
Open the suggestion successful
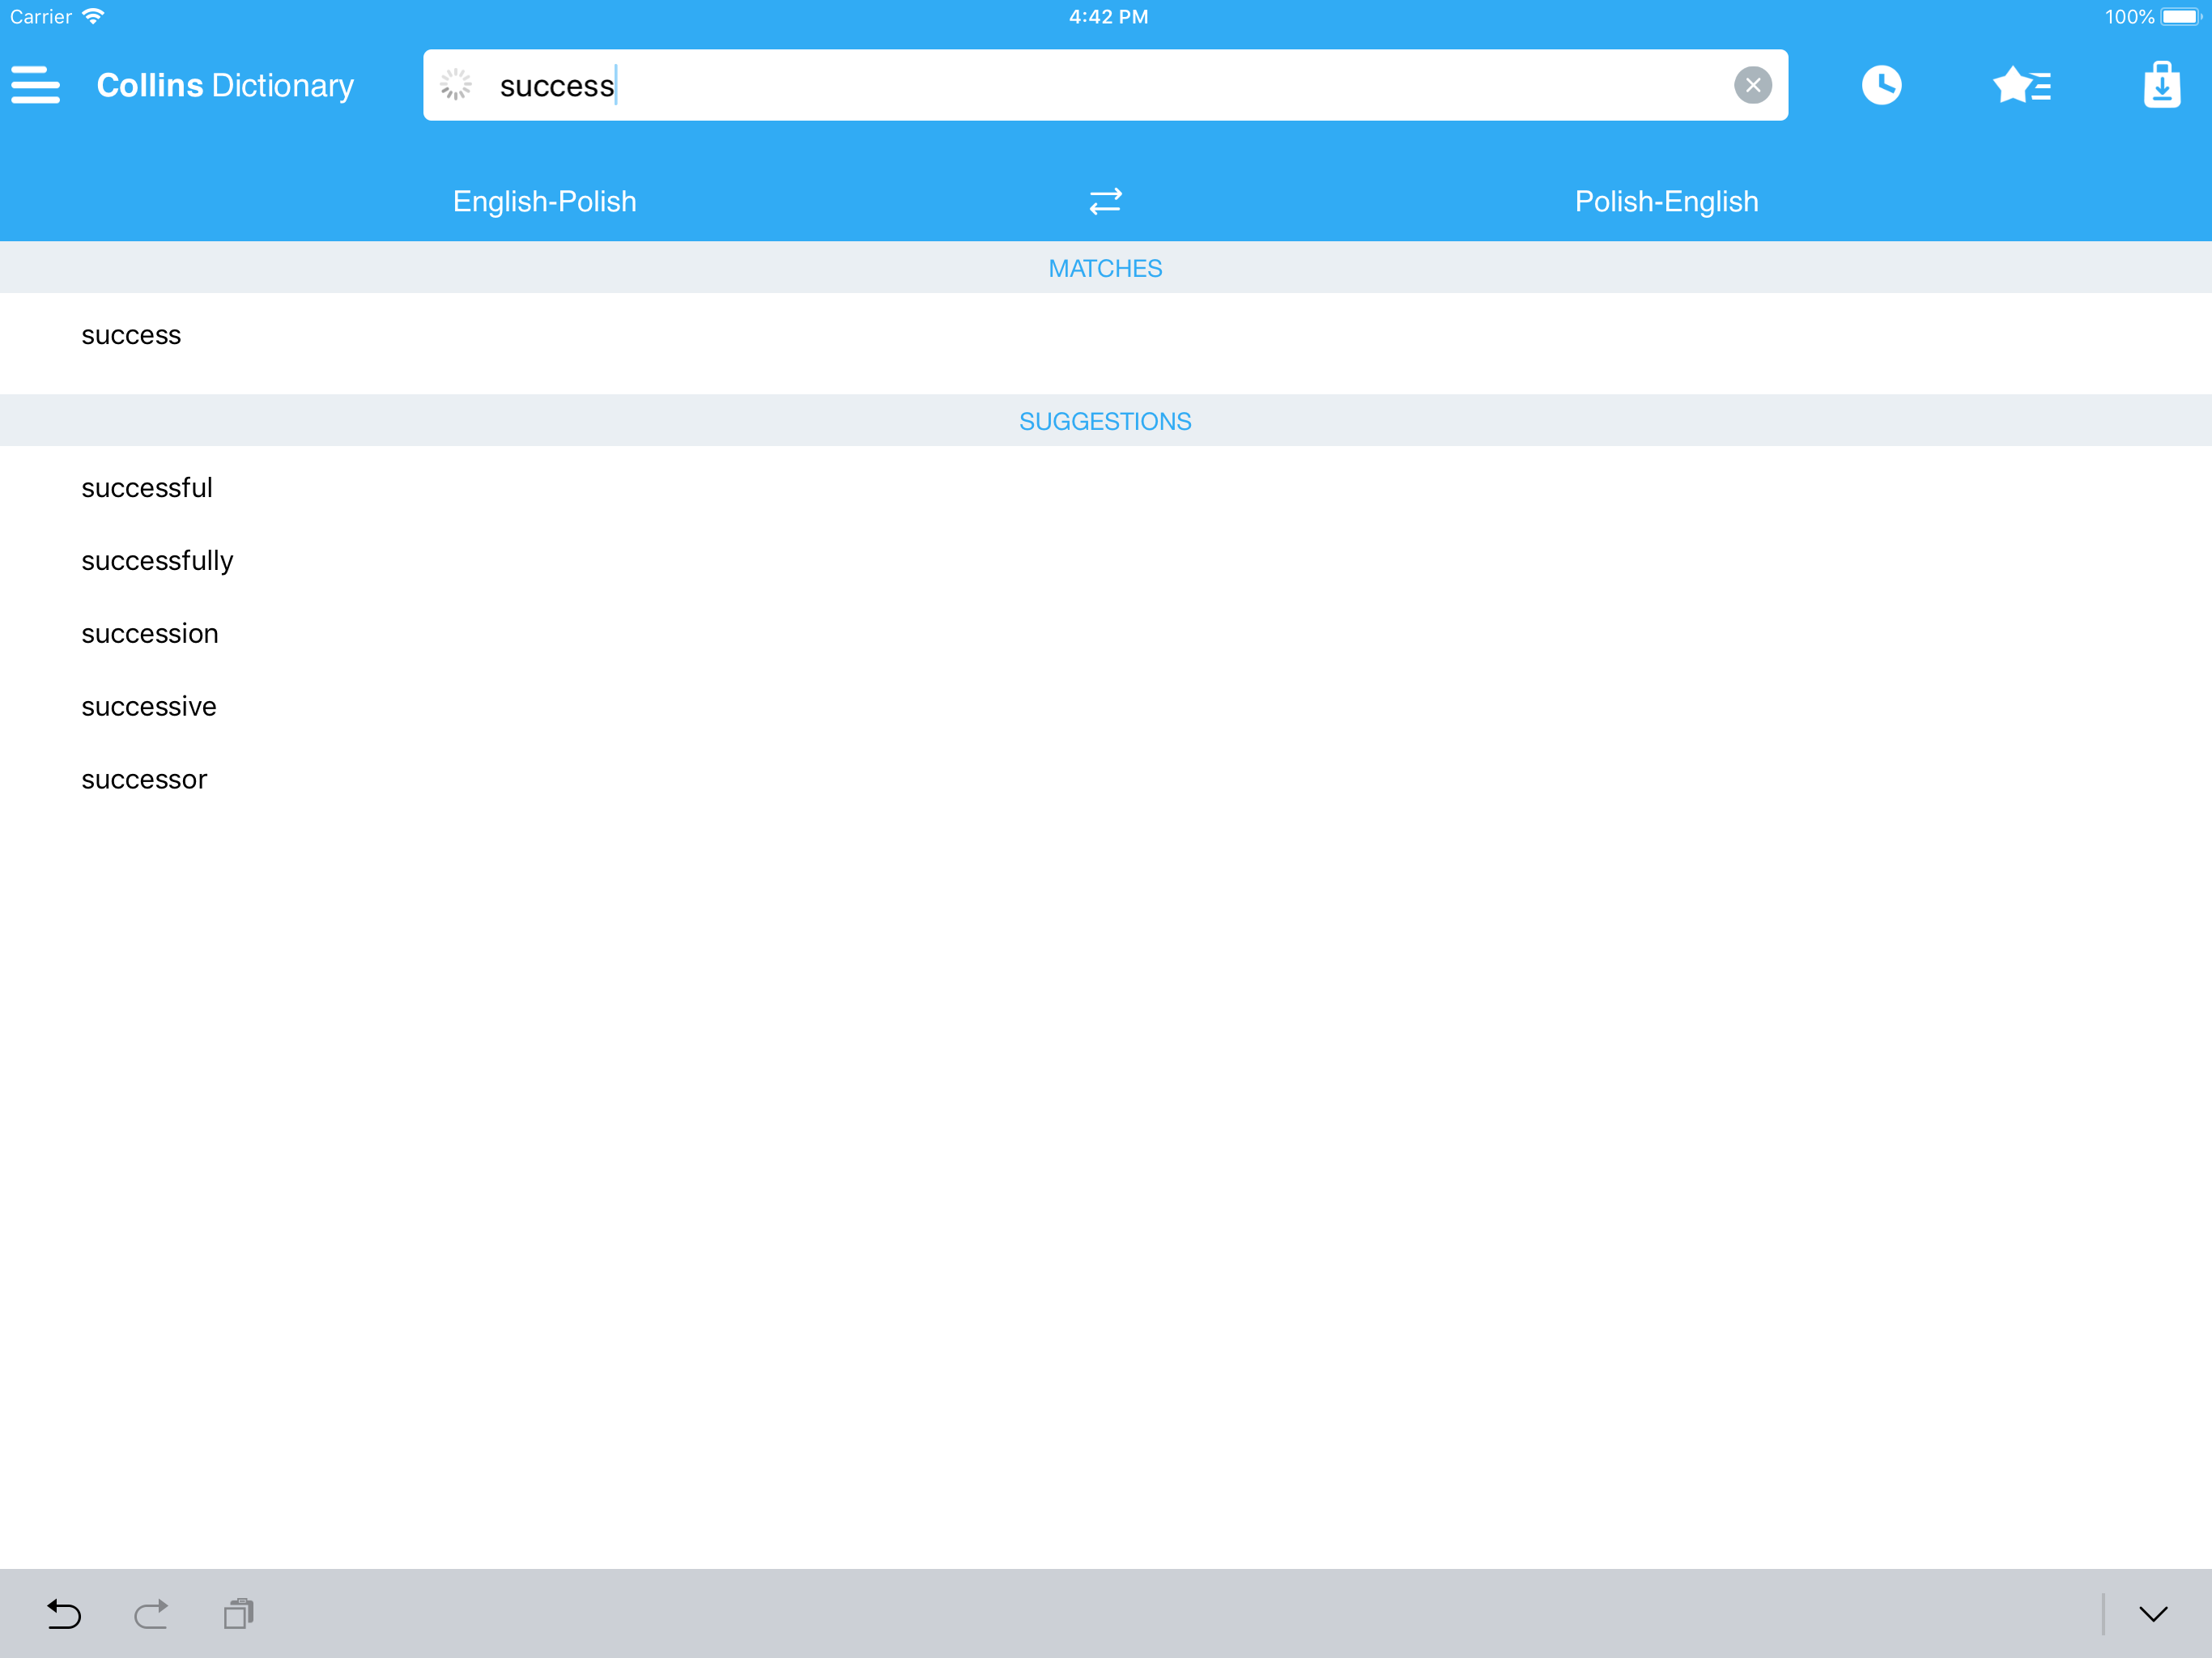point(147,488)
